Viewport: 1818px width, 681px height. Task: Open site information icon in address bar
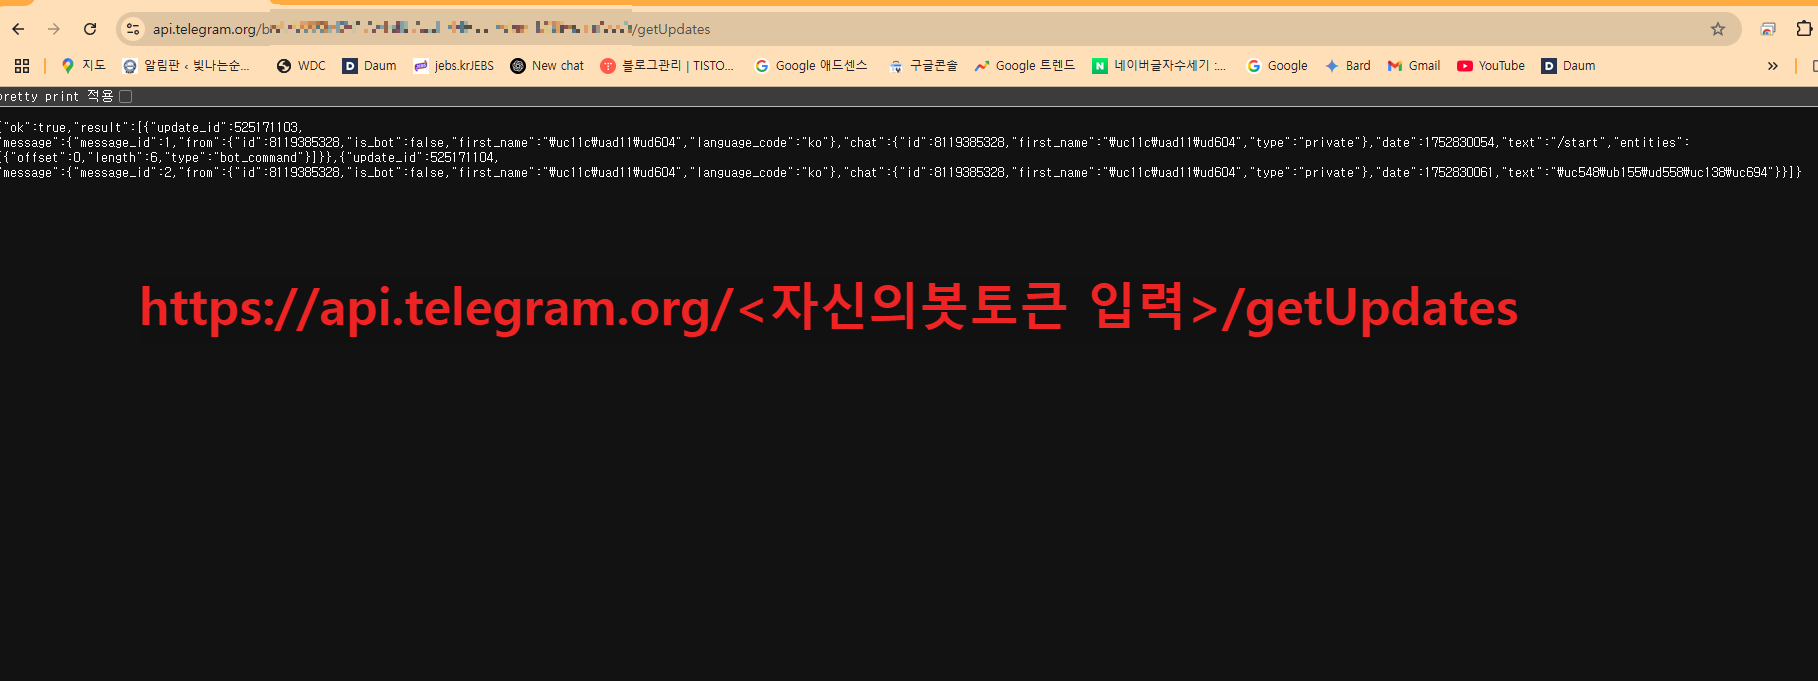[133, 29]
